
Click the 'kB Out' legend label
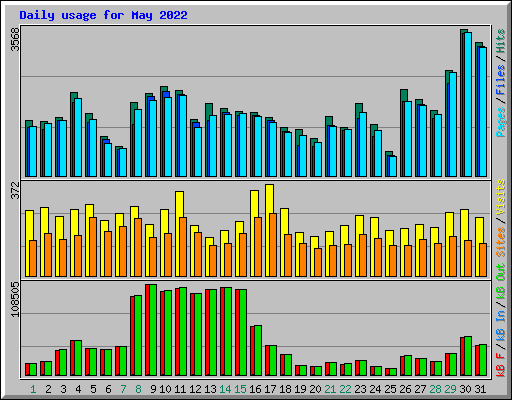pos(501,282)
